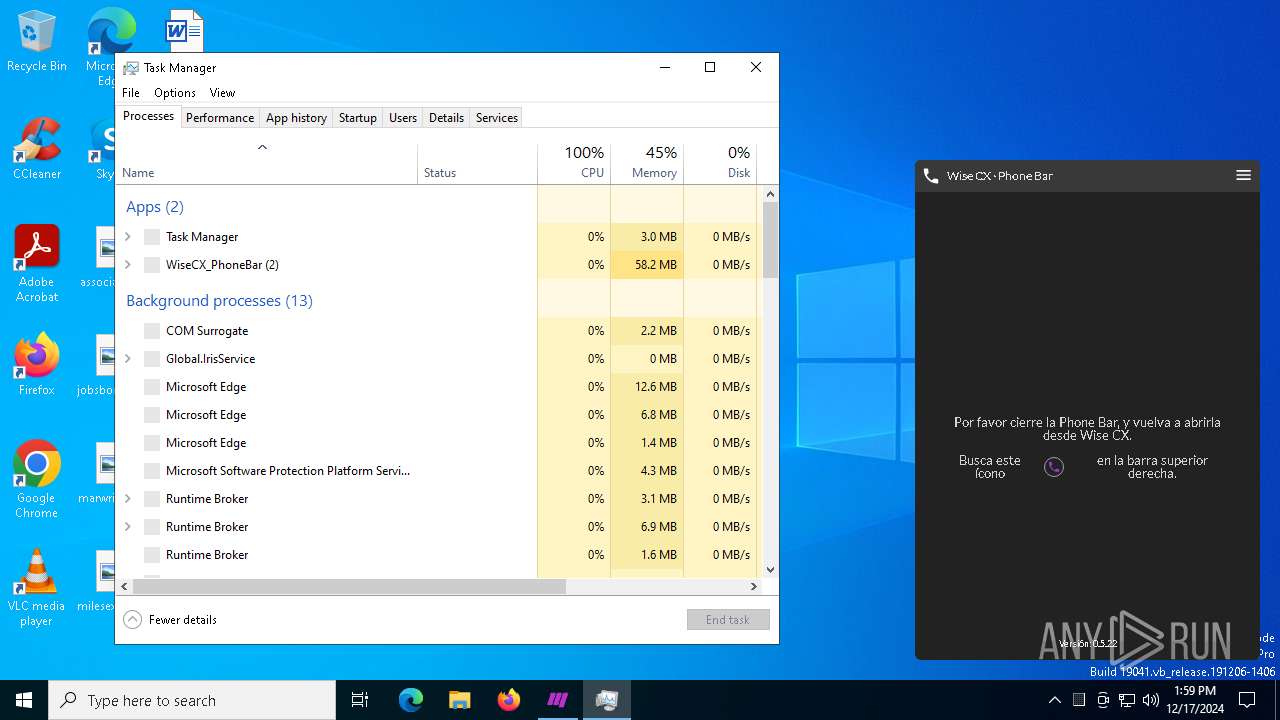Expand the WiseCX_PhoneBar (2) process group
The image size is (1280, 720).
coord(128,265)
